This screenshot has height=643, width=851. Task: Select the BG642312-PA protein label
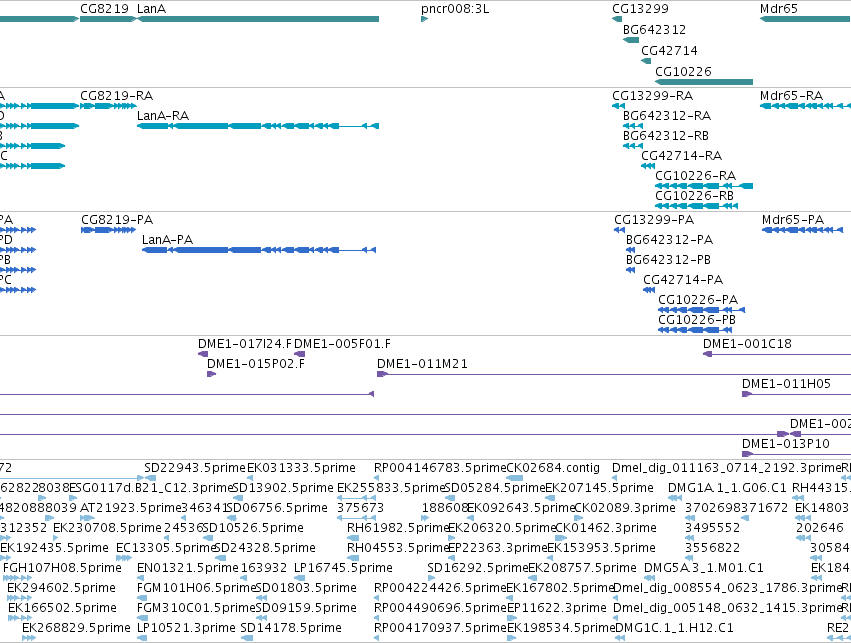669,240
